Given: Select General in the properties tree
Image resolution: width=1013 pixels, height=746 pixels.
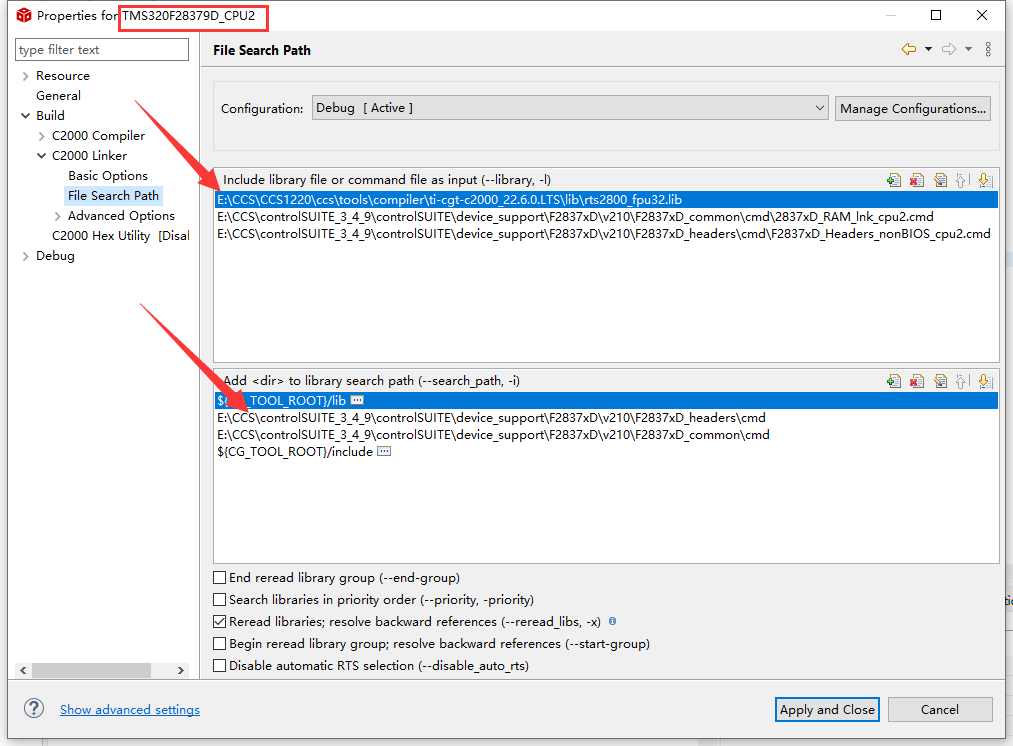Looking at the screenshot, I should [58, 96].
